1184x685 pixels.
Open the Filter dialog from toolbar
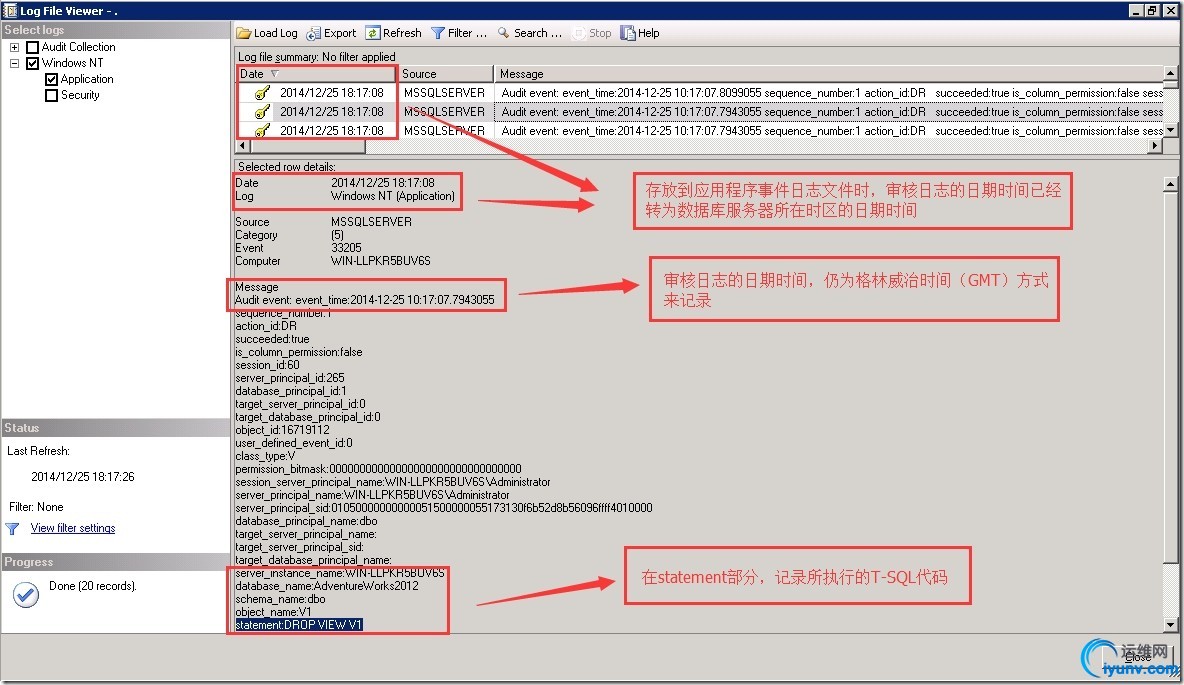point(459,33)
